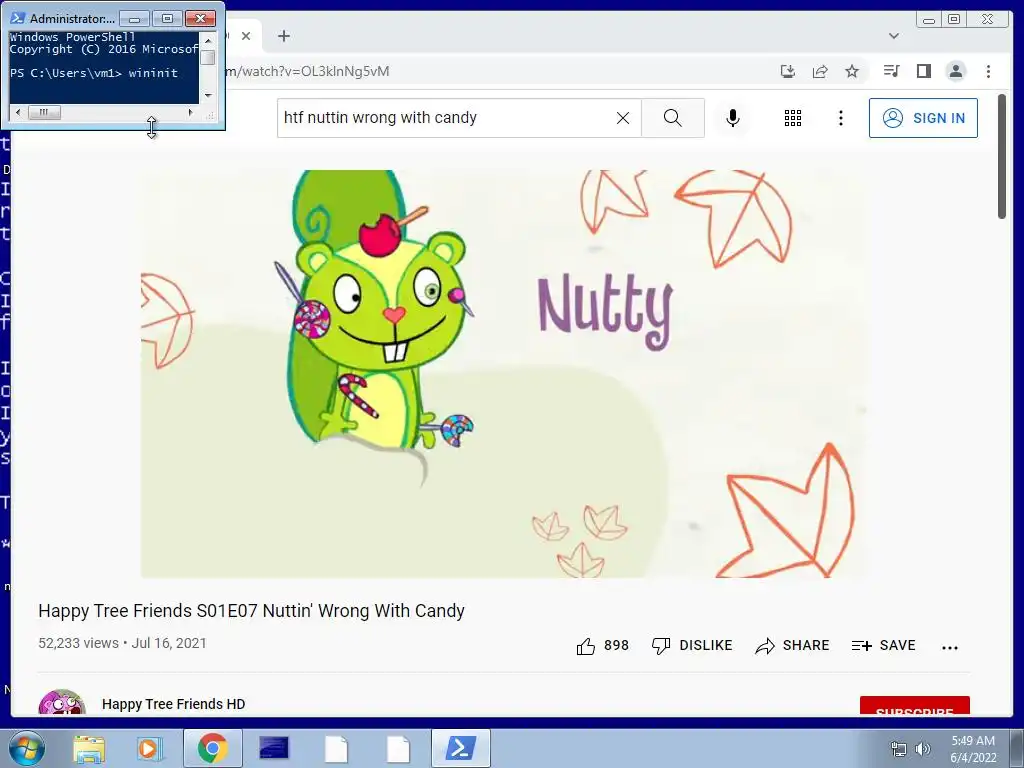Click PowerShell horizontal scroll left arrow

pyautogui.click(x=18, y=112)
